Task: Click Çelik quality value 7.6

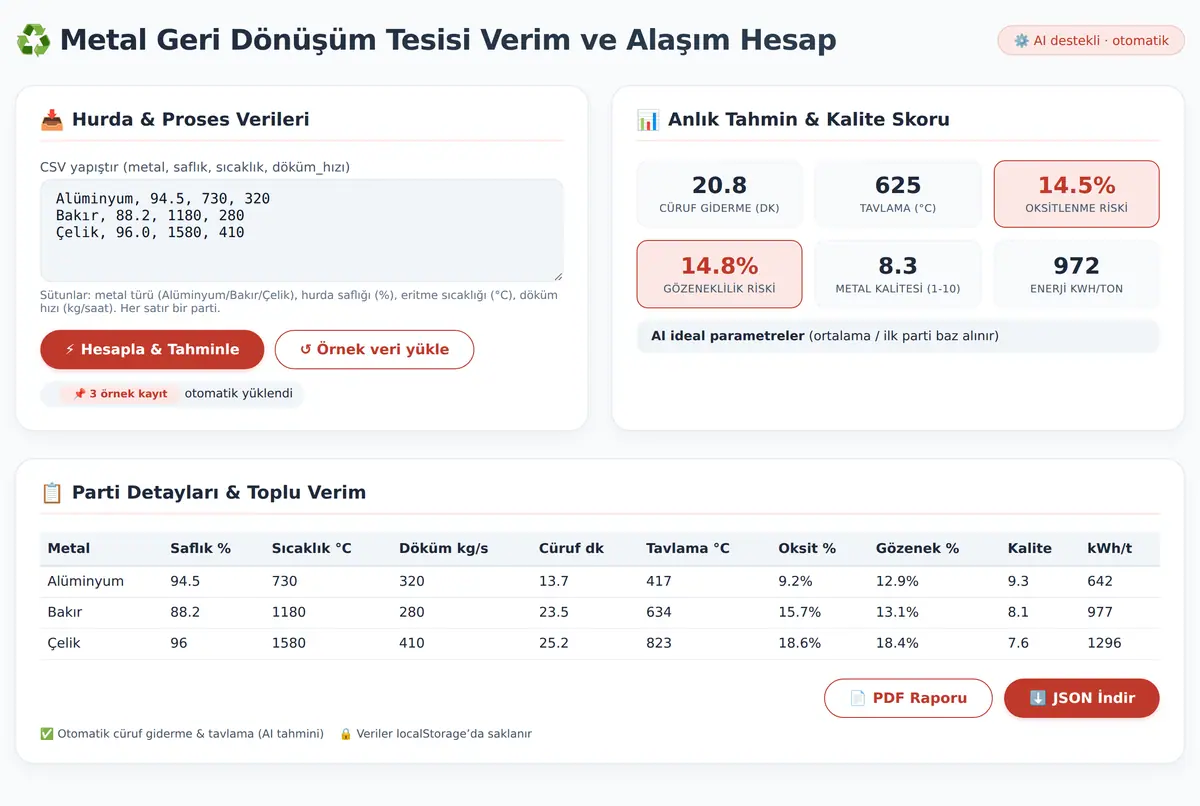Action: [x=1018, y=643]
